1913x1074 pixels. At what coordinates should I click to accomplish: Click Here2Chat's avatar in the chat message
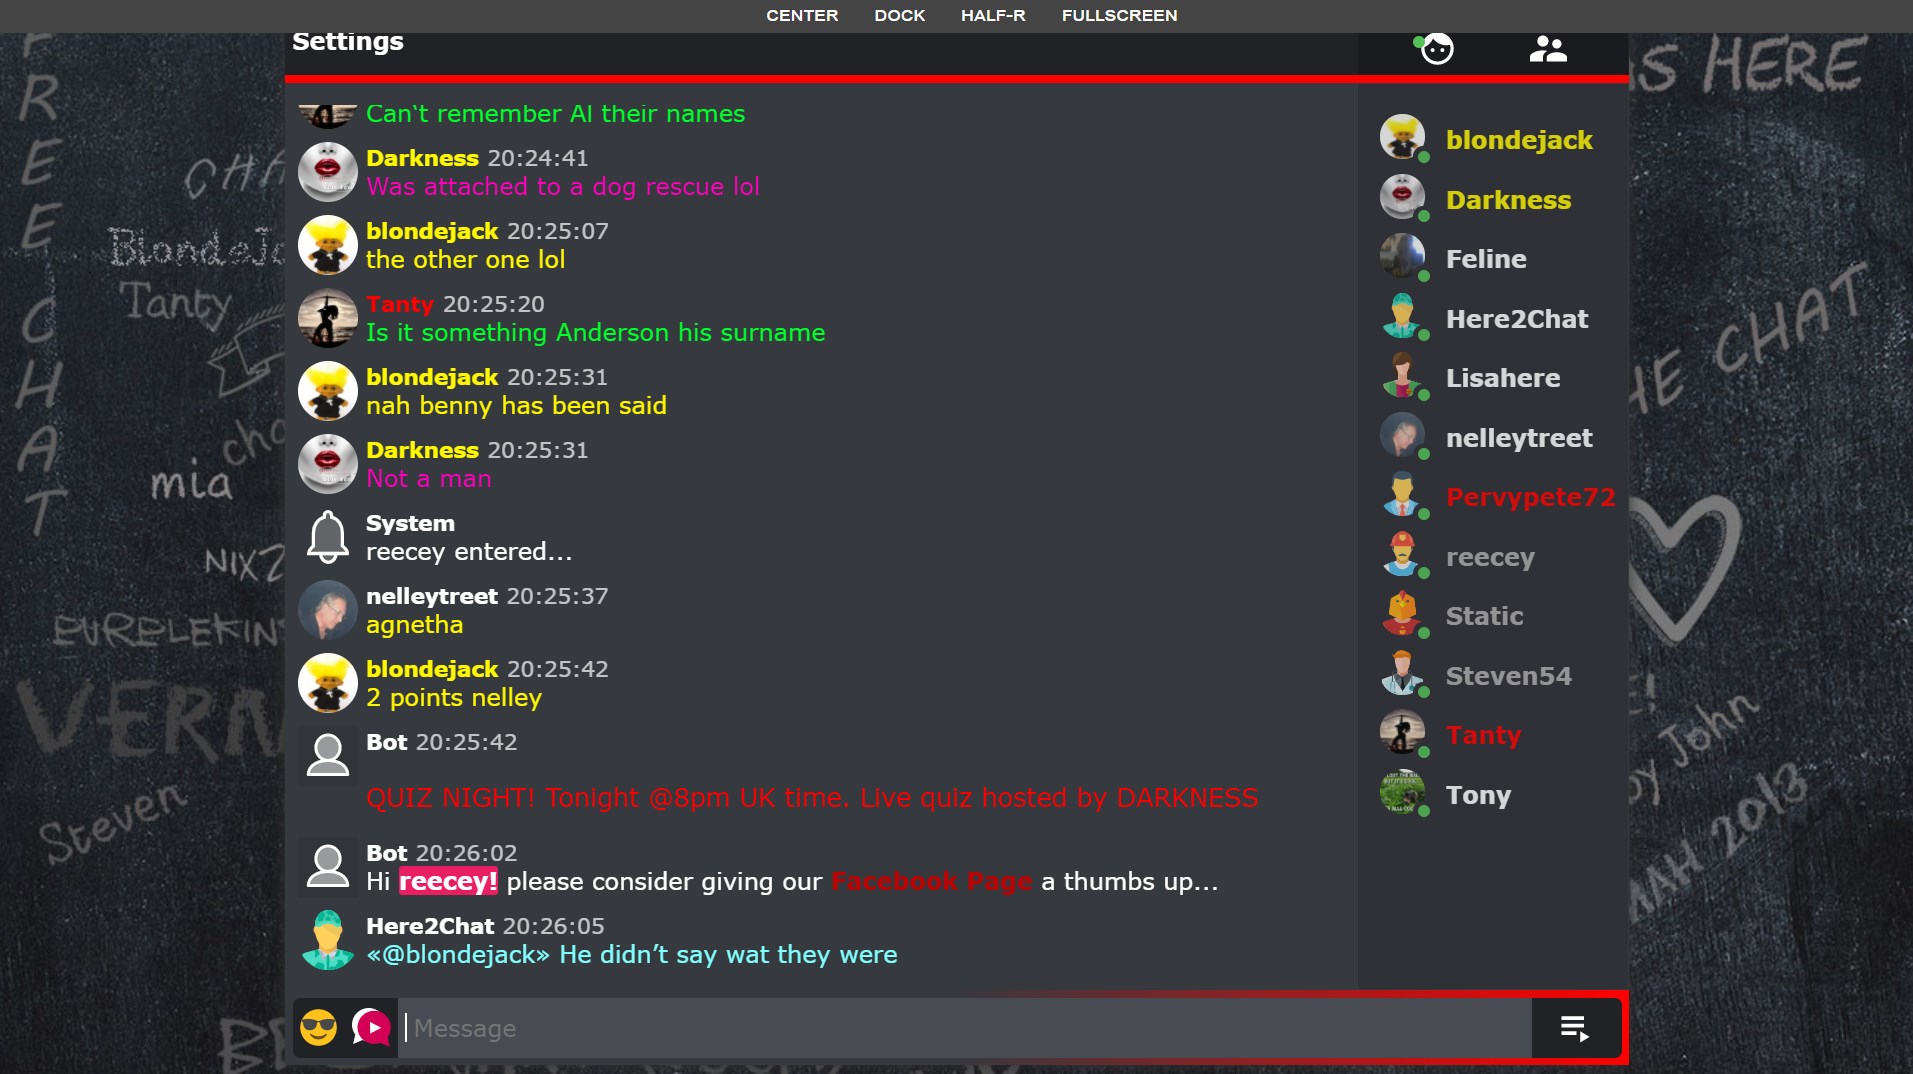coord(327,940)
